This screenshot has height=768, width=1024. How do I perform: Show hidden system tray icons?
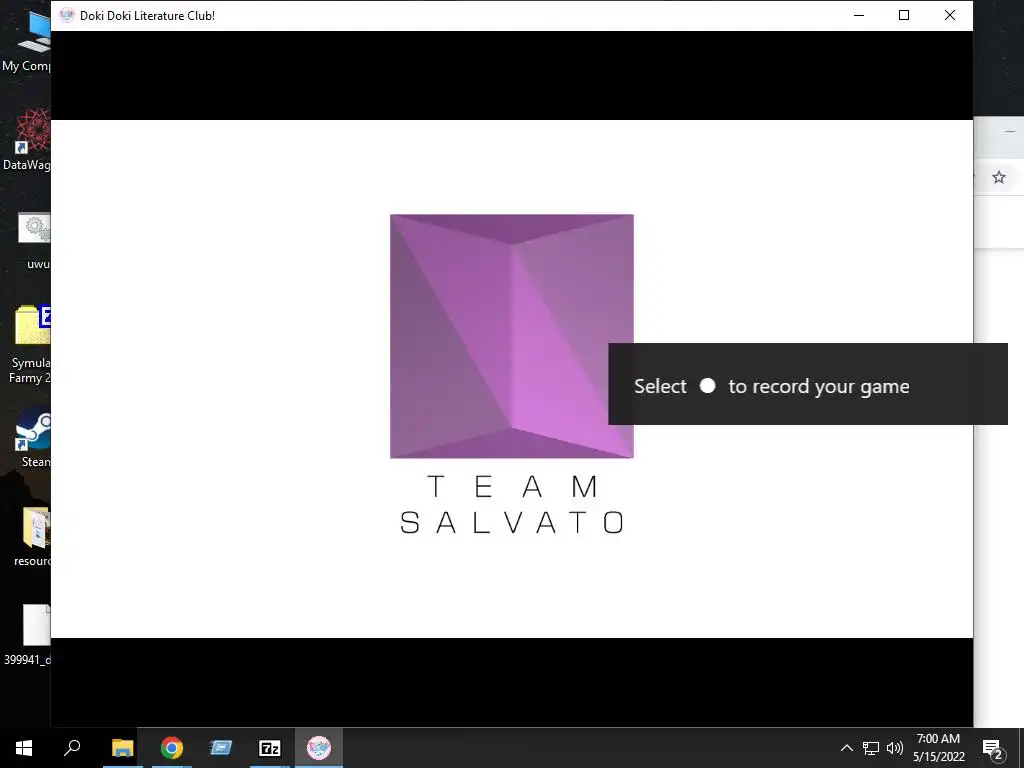[846, 748]
